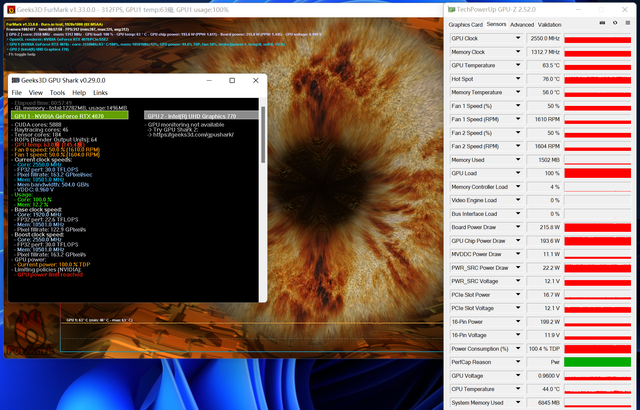Viewport: 640px width, 410px height.
Task: Open PerfCap Reason dropdown
Action: pos(518,362)
